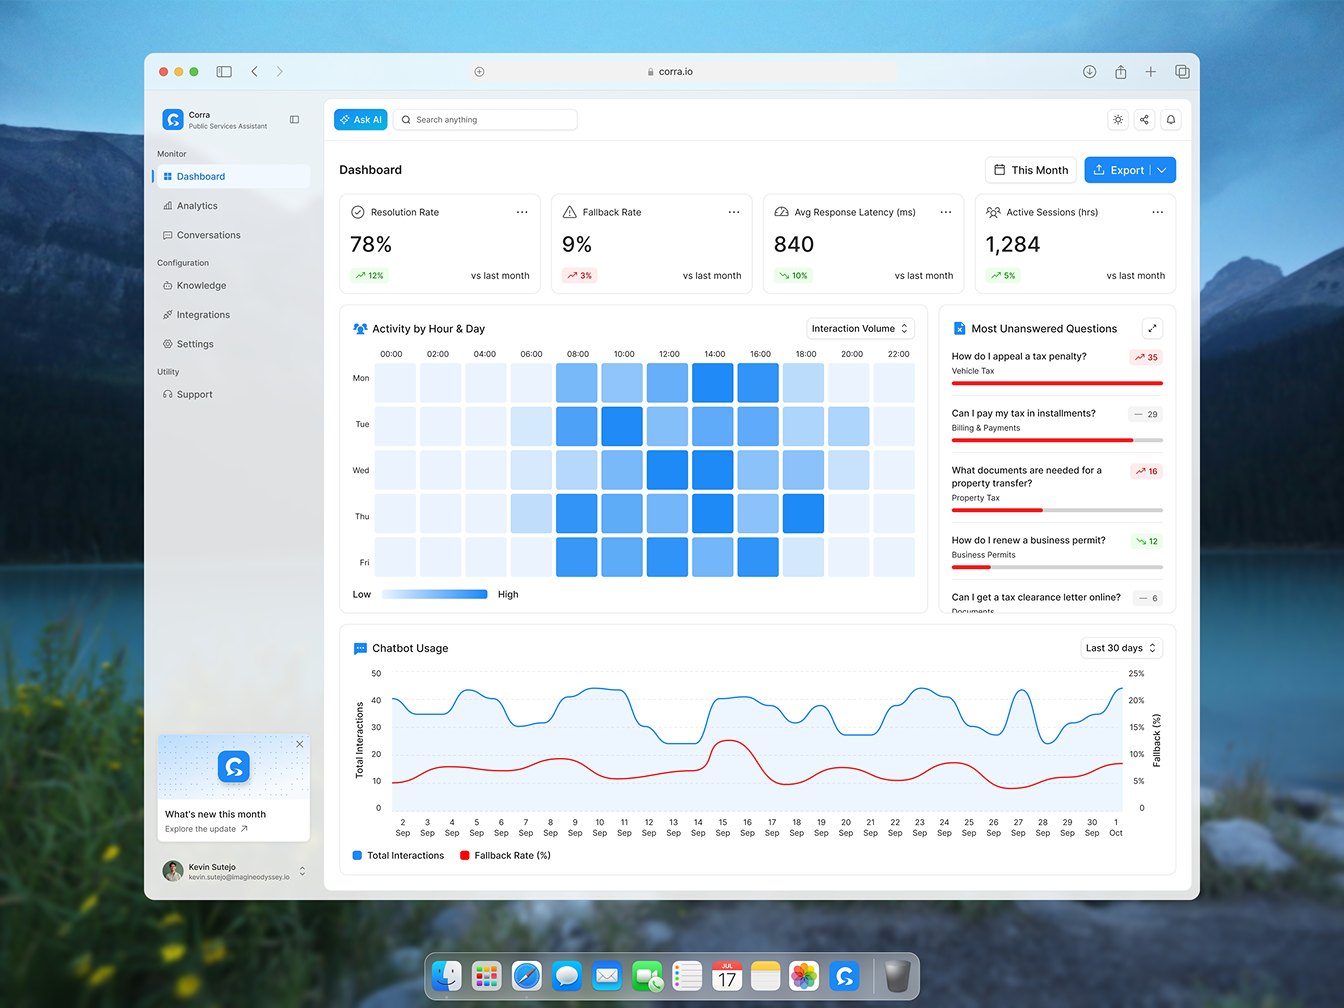Open Fallback Rate card more menu
Viewport: 1344px width, 1008px height.
pyautogui.click(x=734, y=212)
